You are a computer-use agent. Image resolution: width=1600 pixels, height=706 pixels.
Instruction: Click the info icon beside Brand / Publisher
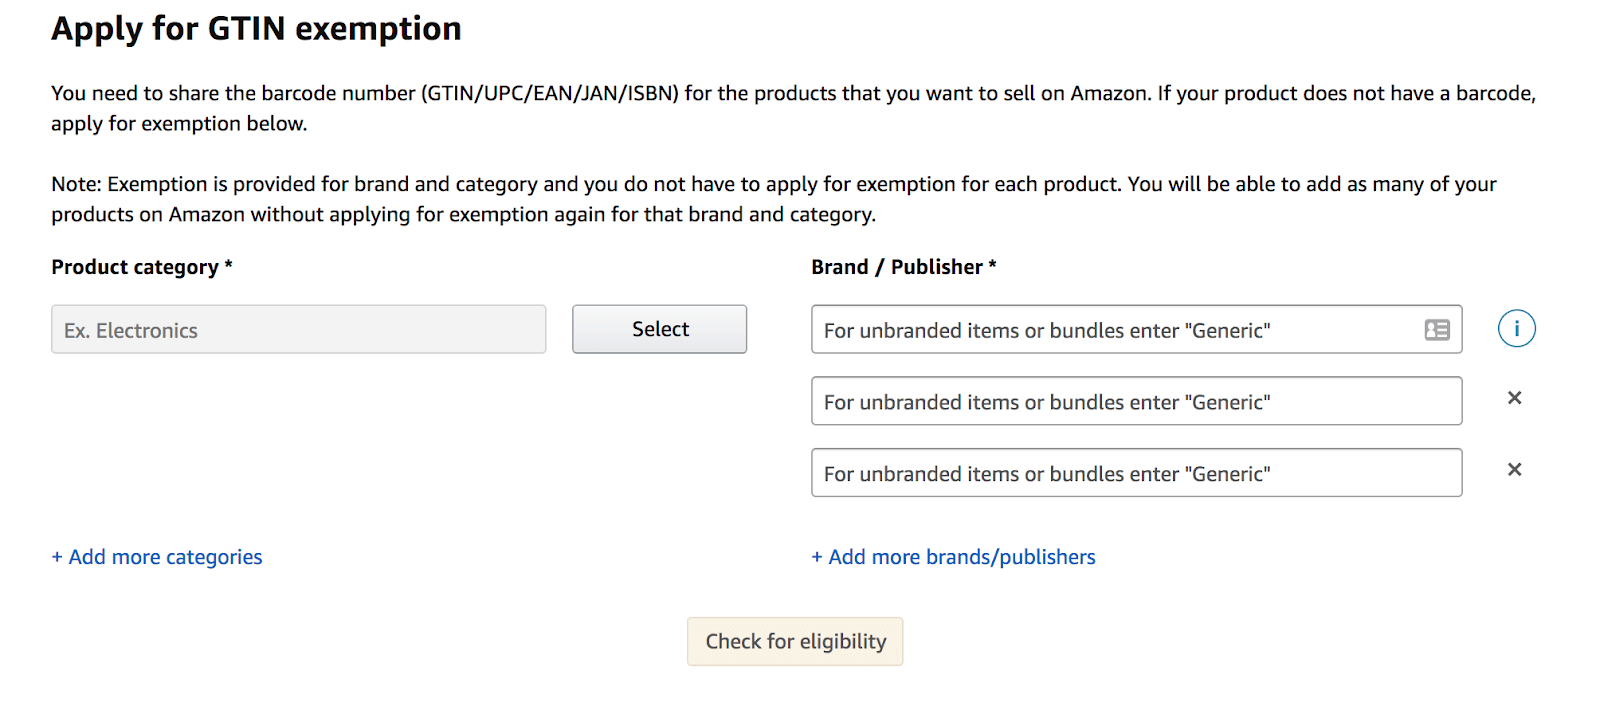(1516, 329)
